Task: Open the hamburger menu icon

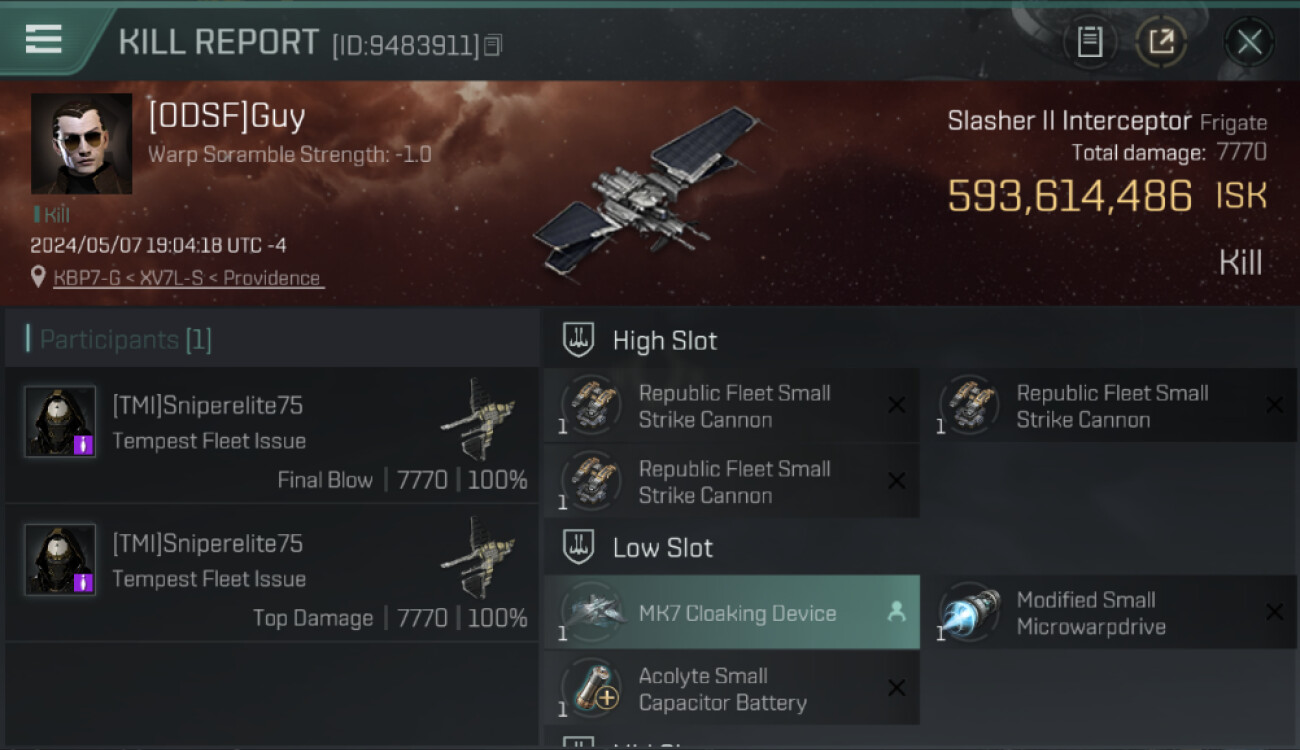Action: 43,40
